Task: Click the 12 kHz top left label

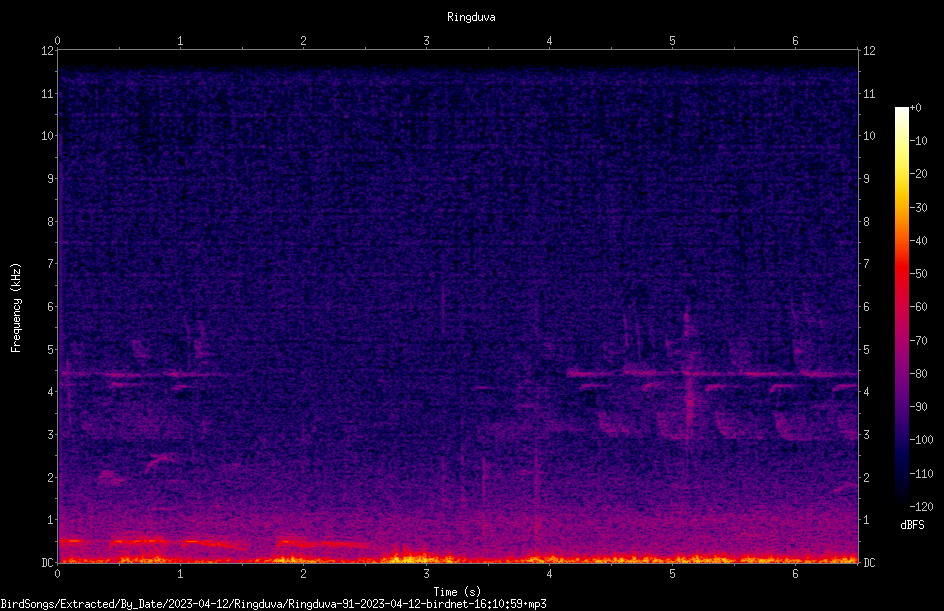Action: 48,51
